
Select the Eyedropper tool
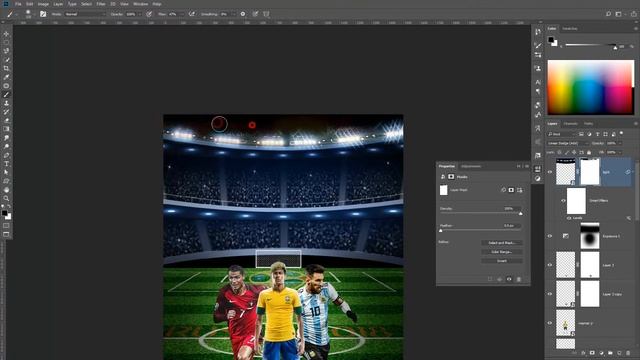click(x=6, y=77)
